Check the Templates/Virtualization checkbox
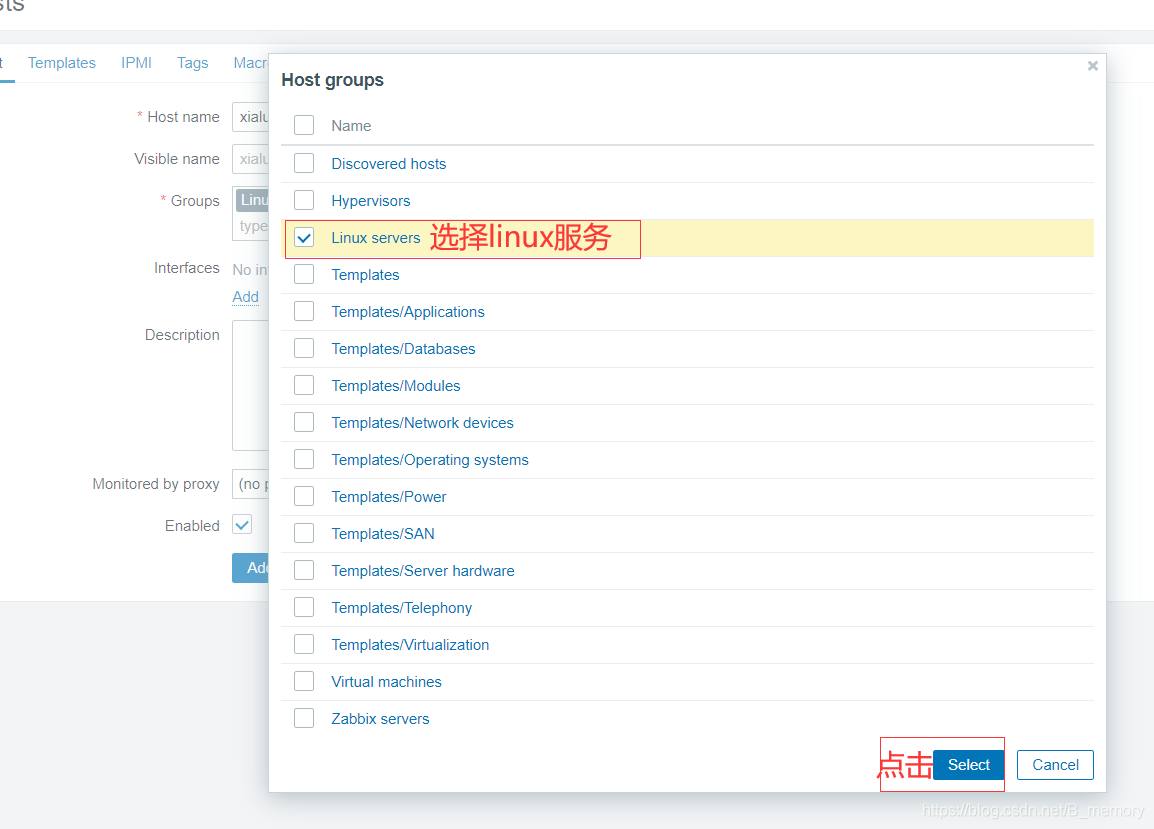The height and width of the screenshot is (829, 1154). (304, 644)
